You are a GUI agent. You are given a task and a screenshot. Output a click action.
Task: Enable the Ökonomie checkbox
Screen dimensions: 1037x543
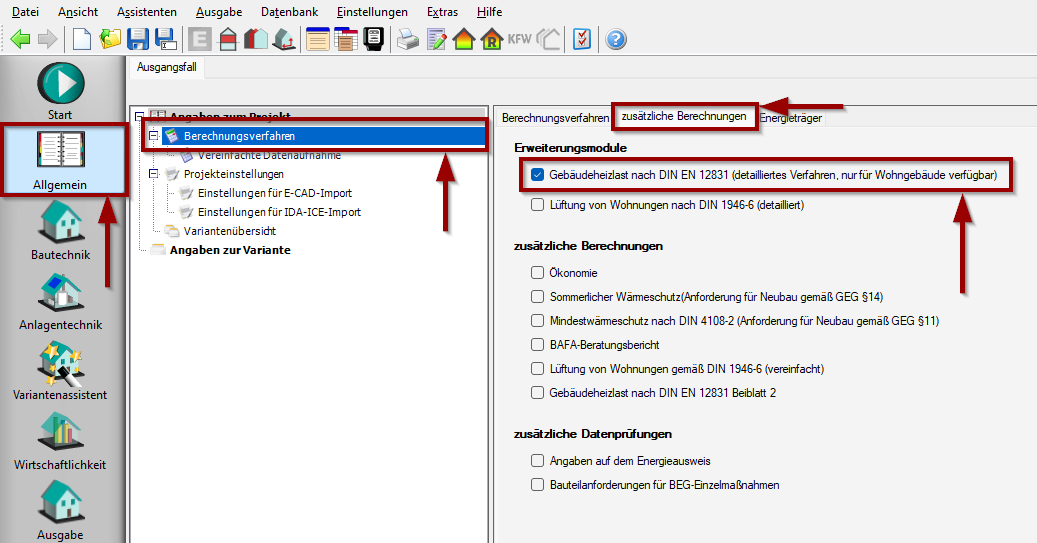[538, 272]
